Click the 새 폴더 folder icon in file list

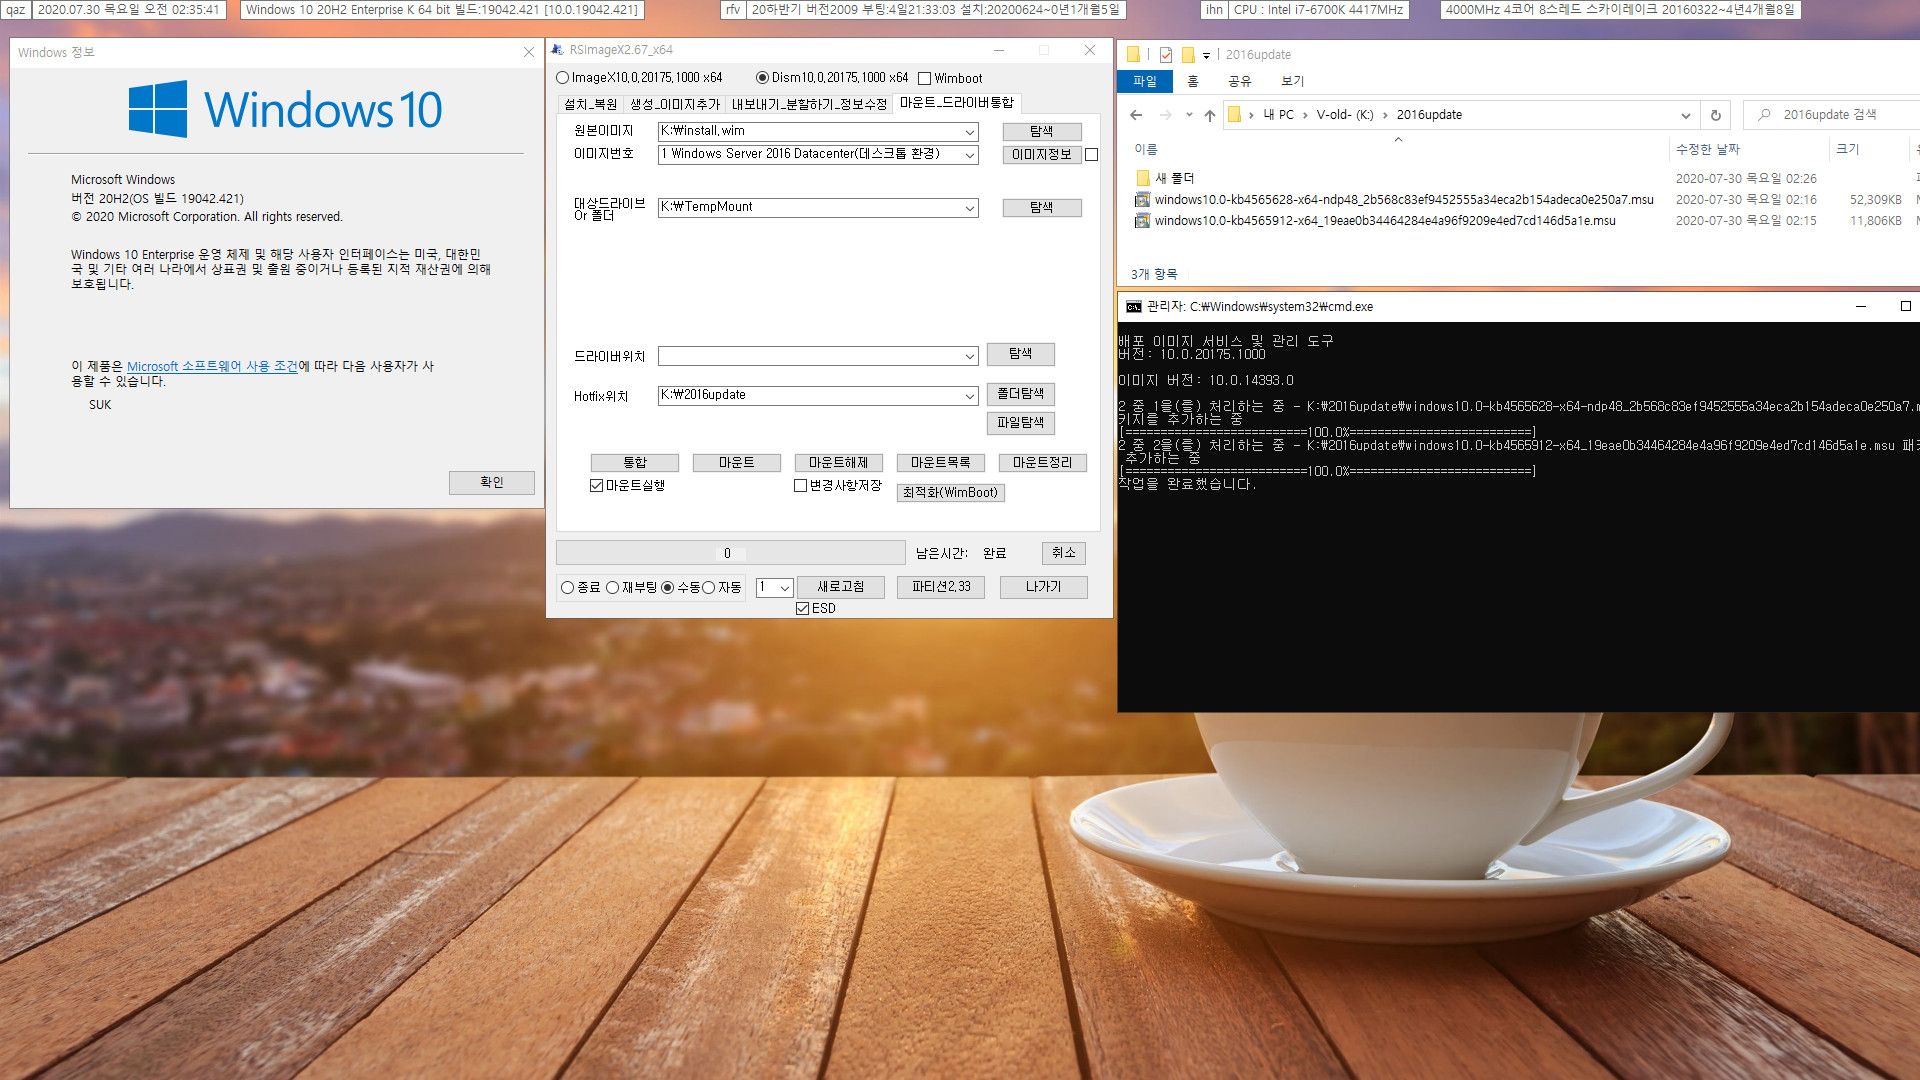1143,178
